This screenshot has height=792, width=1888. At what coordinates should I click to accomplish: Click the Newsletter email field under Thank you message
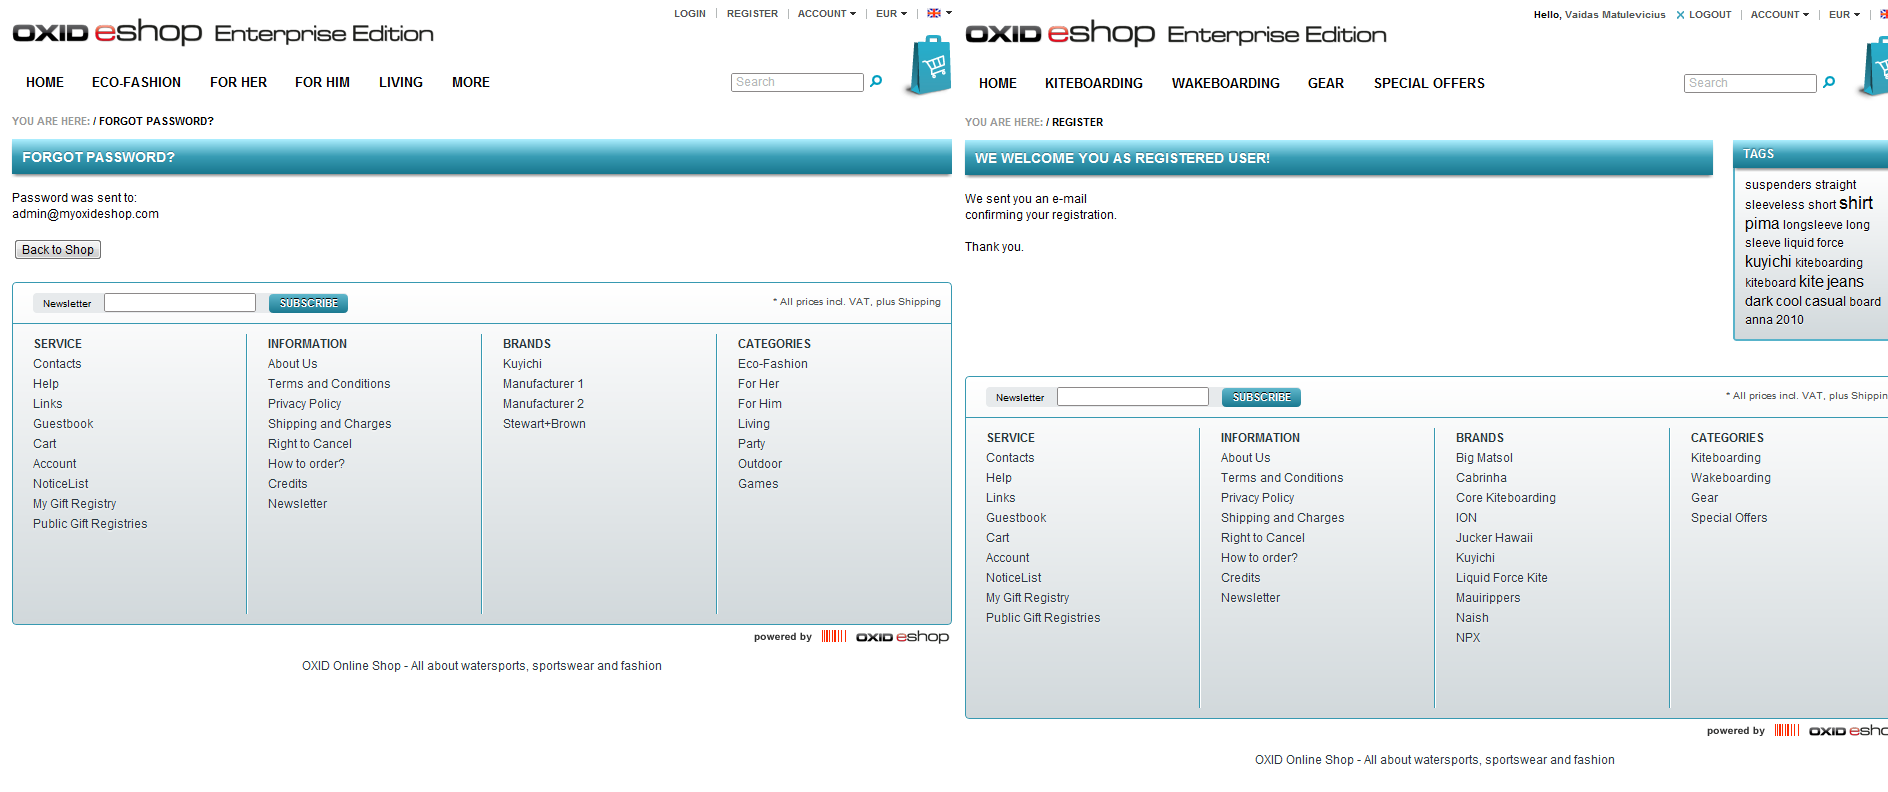point(1132,397)
